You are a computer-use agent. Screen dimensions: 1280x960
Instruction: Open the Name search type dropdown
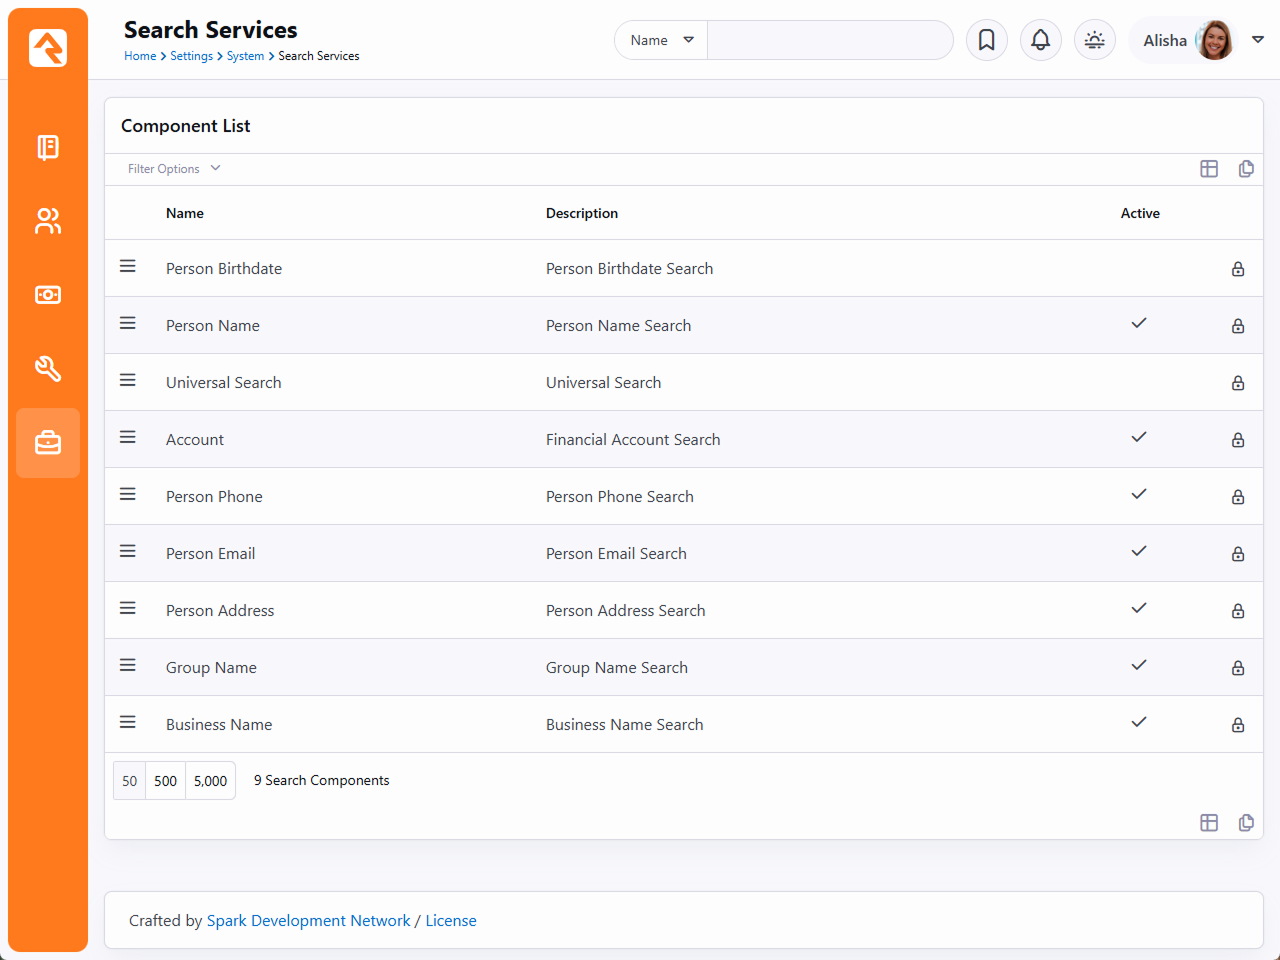pyautogui.click(x=661, y=40)
